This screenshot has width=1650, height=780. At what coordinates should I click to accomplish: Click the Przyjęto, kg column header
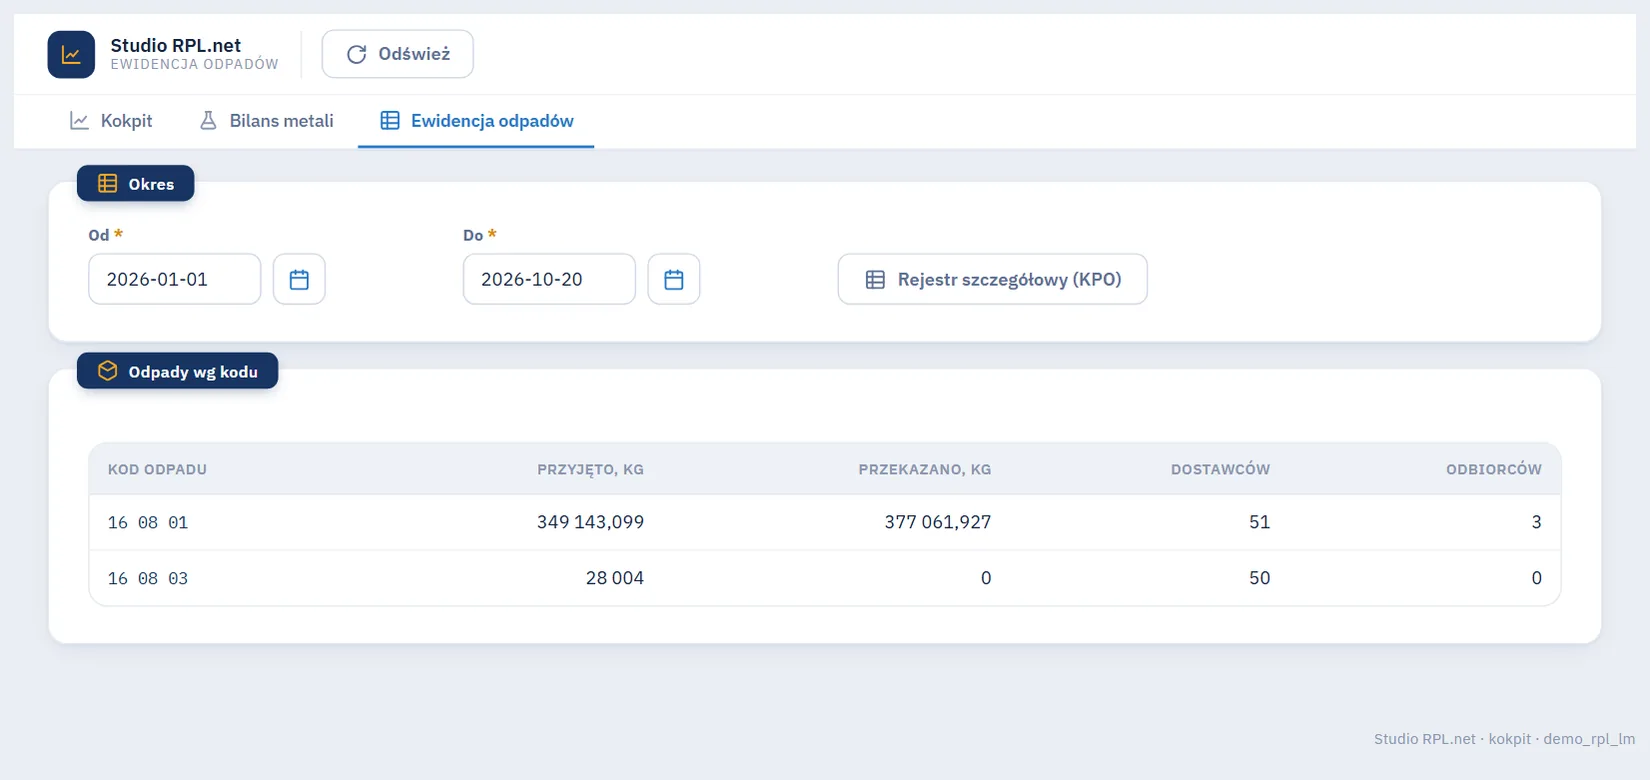590,469
